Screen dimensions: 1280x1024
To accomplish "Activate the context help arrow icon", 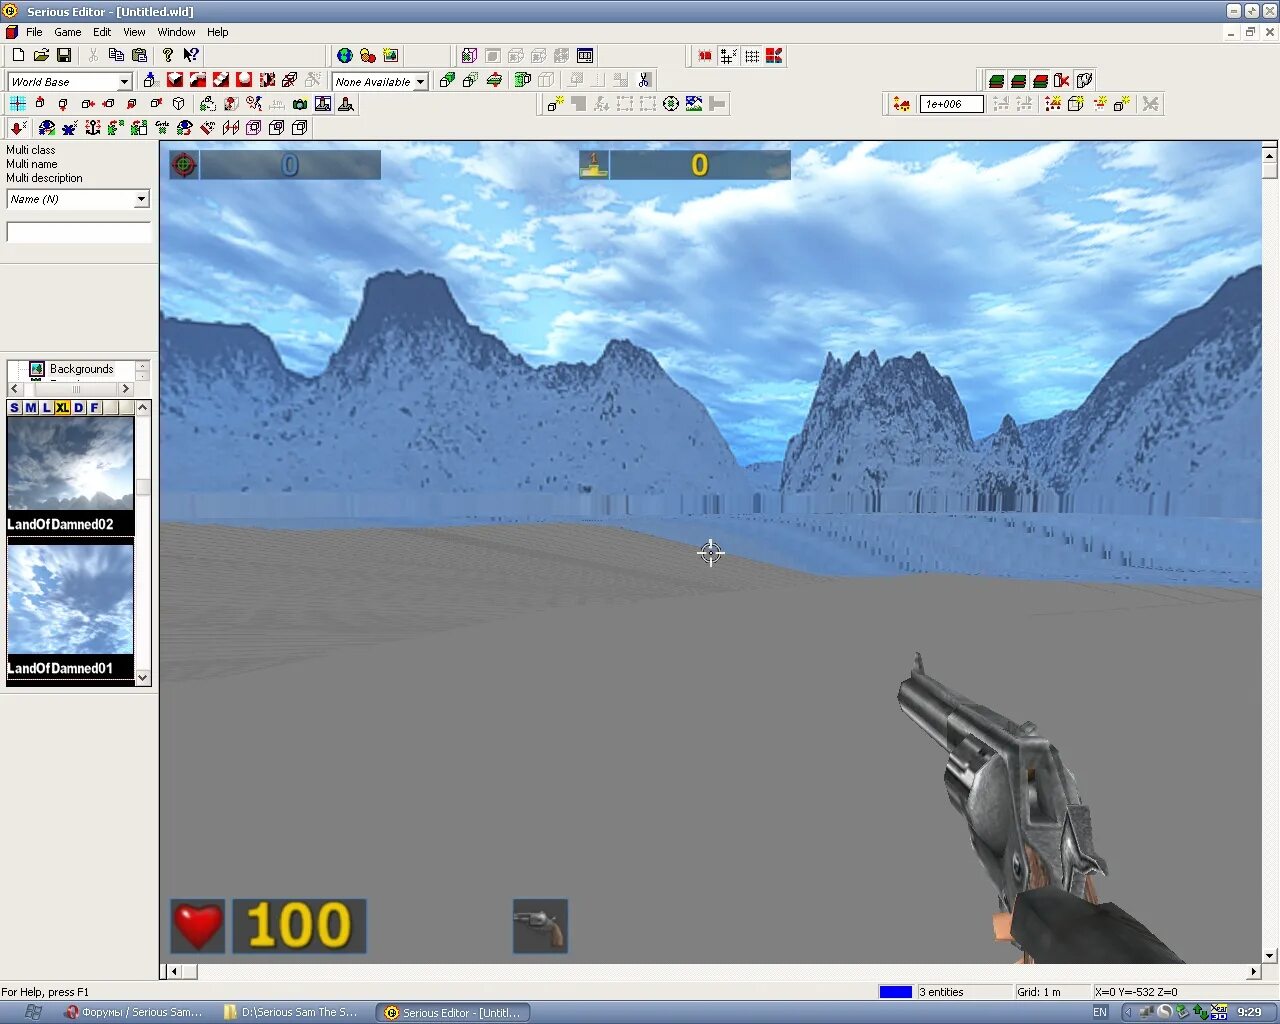I will click(x=191, y=55).
